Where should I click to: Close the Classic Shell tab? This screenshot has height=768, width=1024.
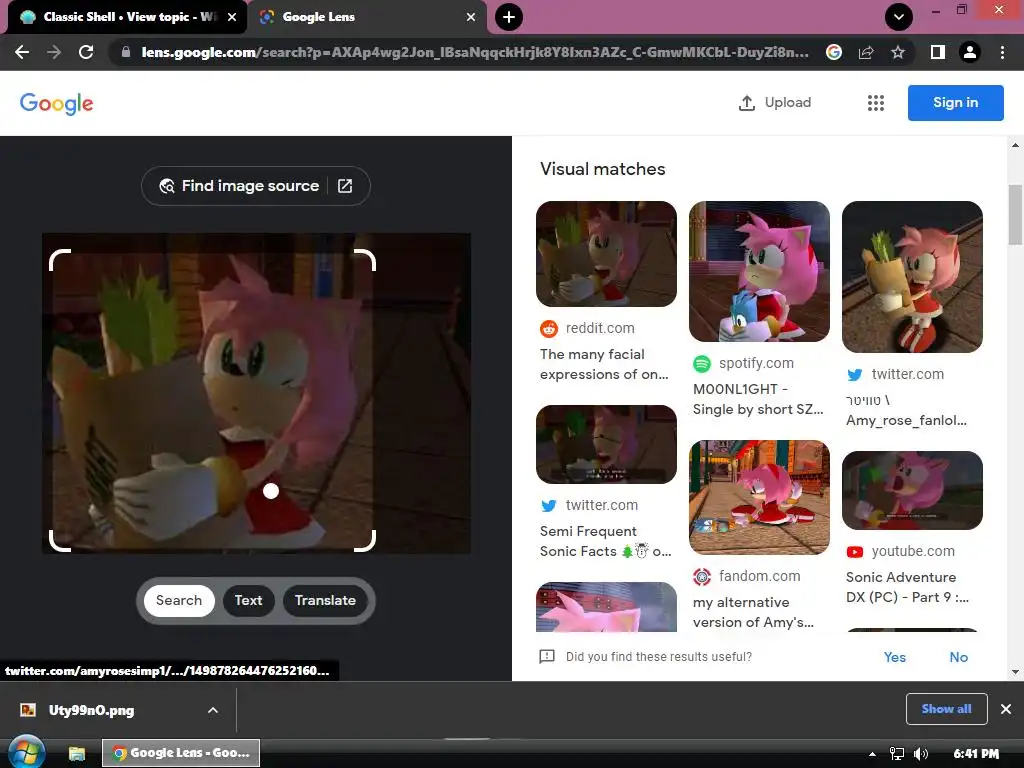click(x=232, y=17)
